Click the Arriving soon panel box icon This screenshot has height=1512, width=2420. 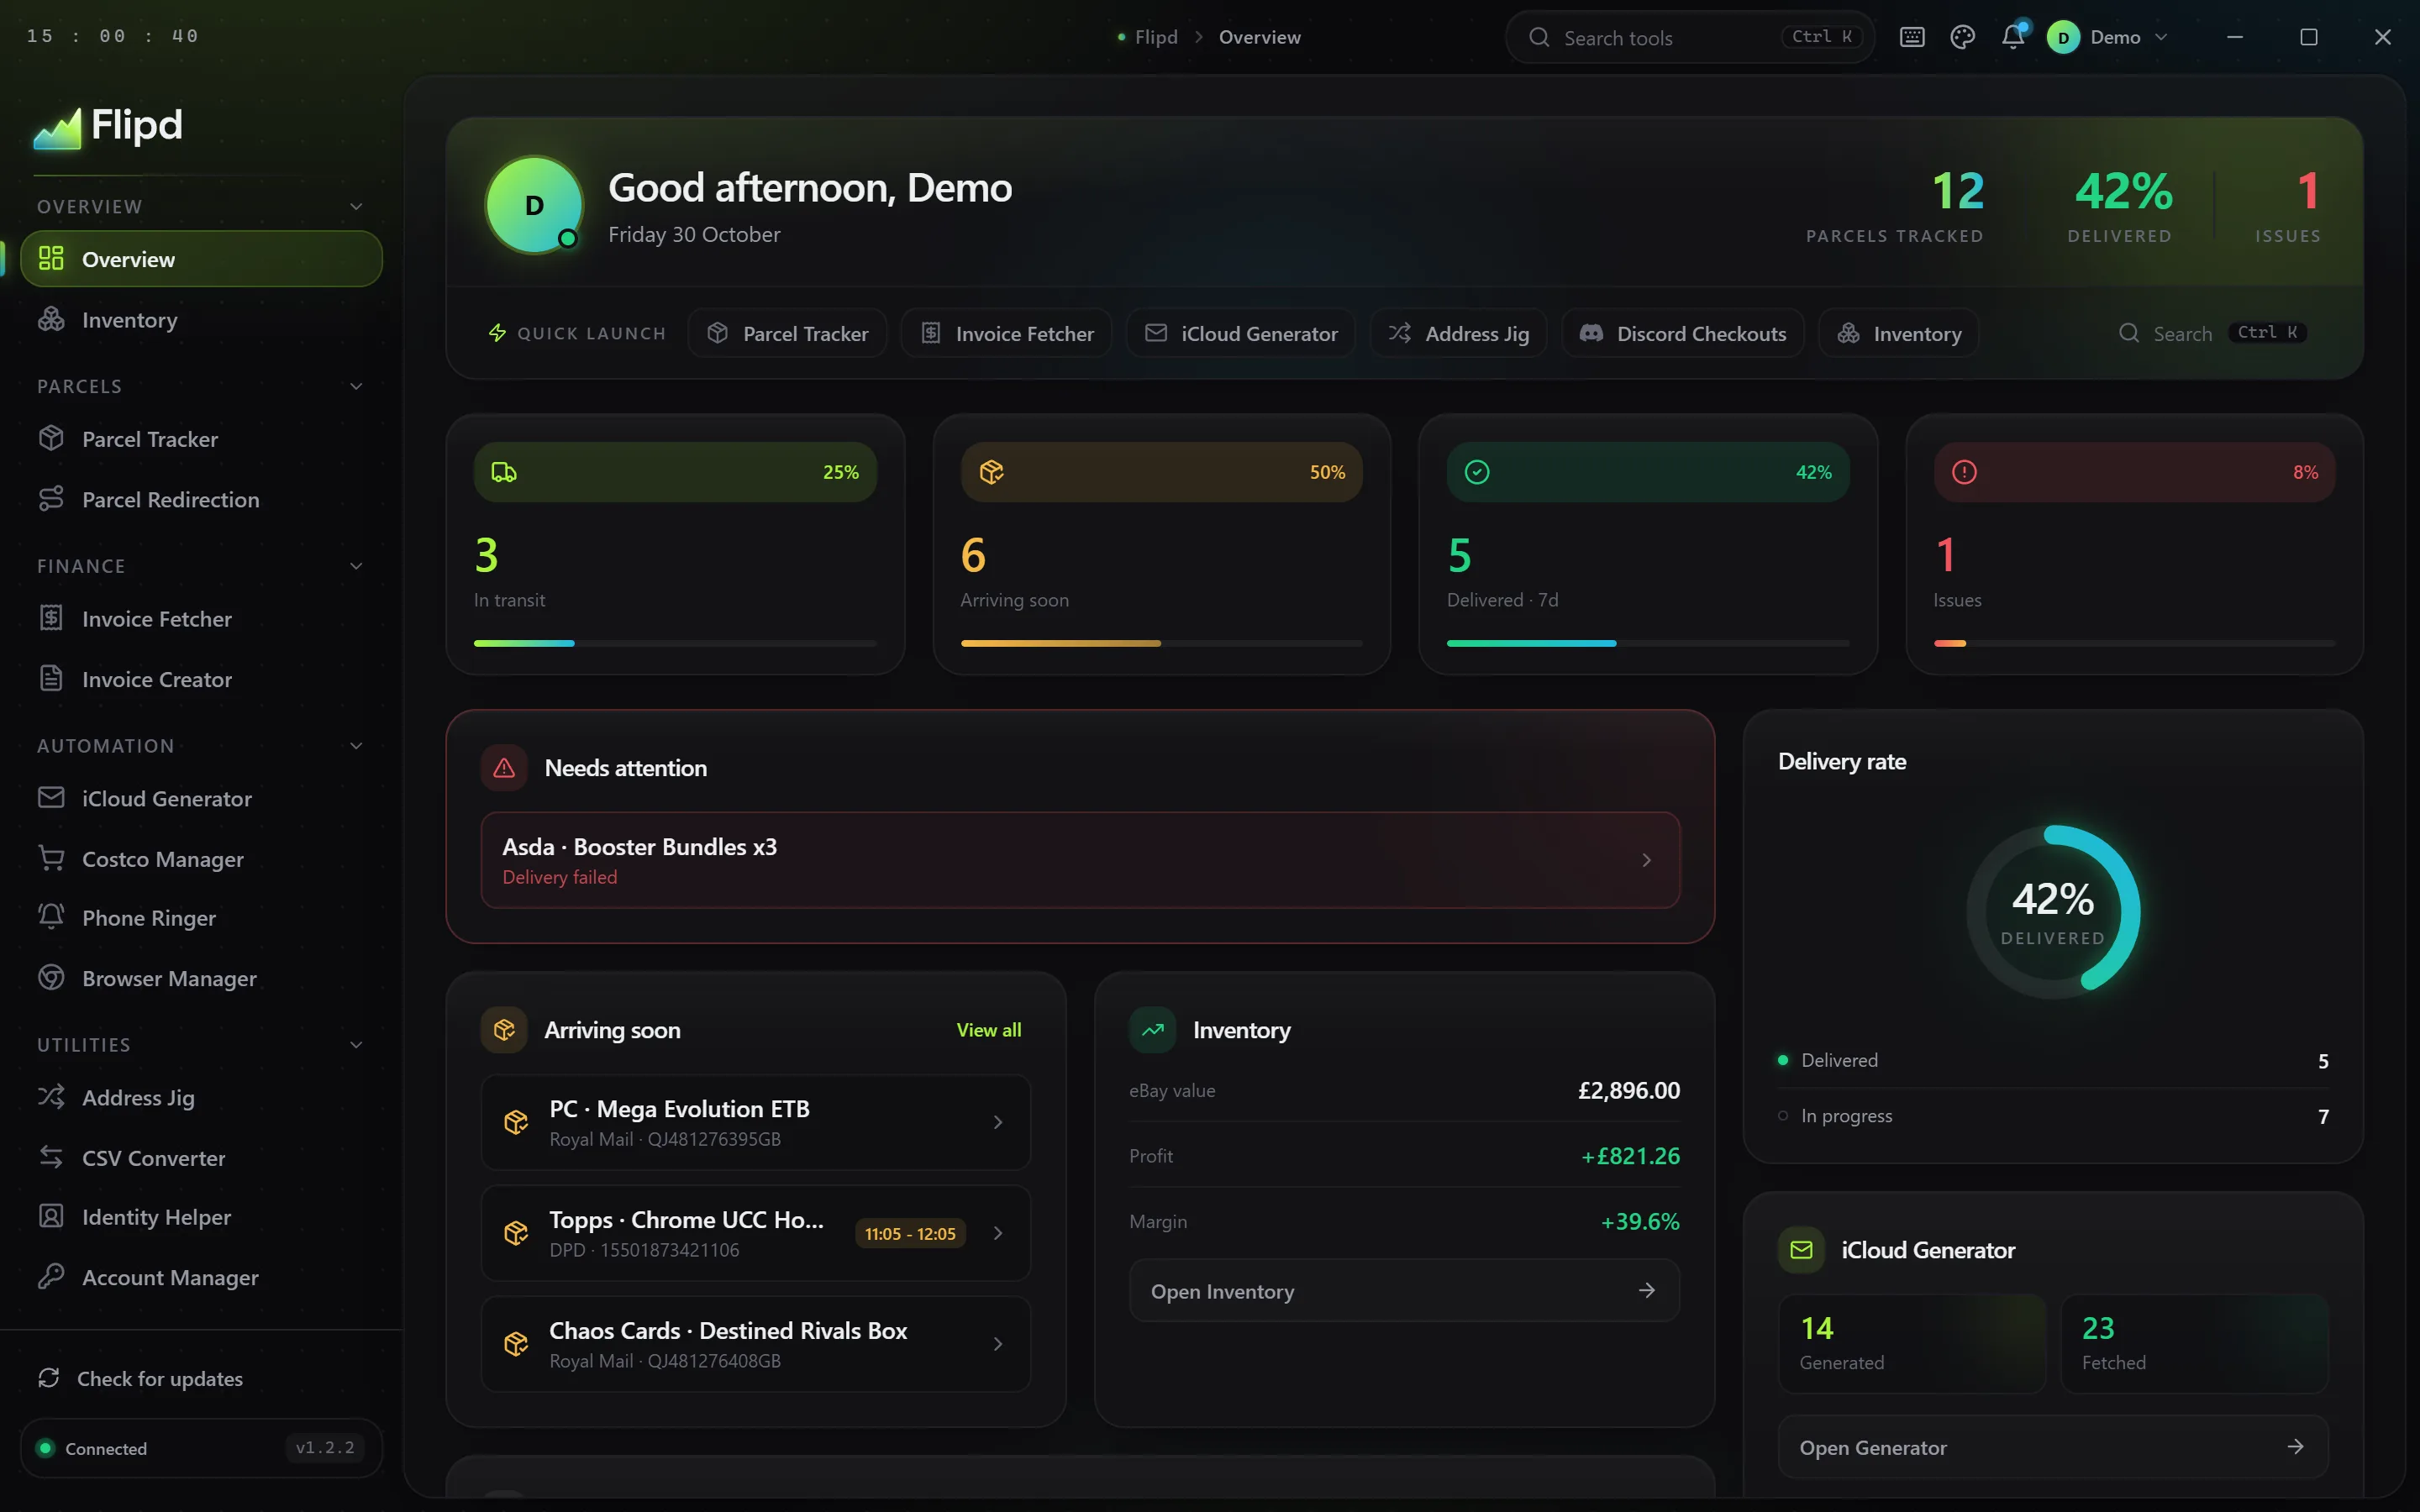504,1030
